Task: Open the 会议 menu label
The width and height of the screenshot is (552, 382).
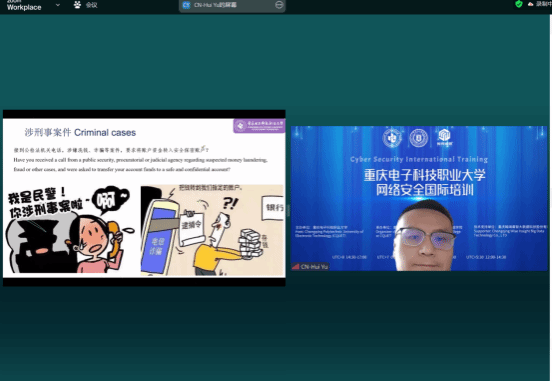Action: click(92, 5)
